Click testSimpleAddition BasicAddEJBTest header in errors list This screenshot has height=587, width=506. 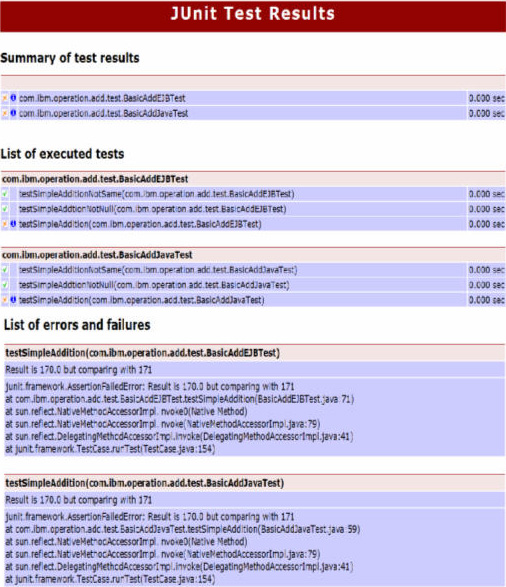[x=254, y=353]
